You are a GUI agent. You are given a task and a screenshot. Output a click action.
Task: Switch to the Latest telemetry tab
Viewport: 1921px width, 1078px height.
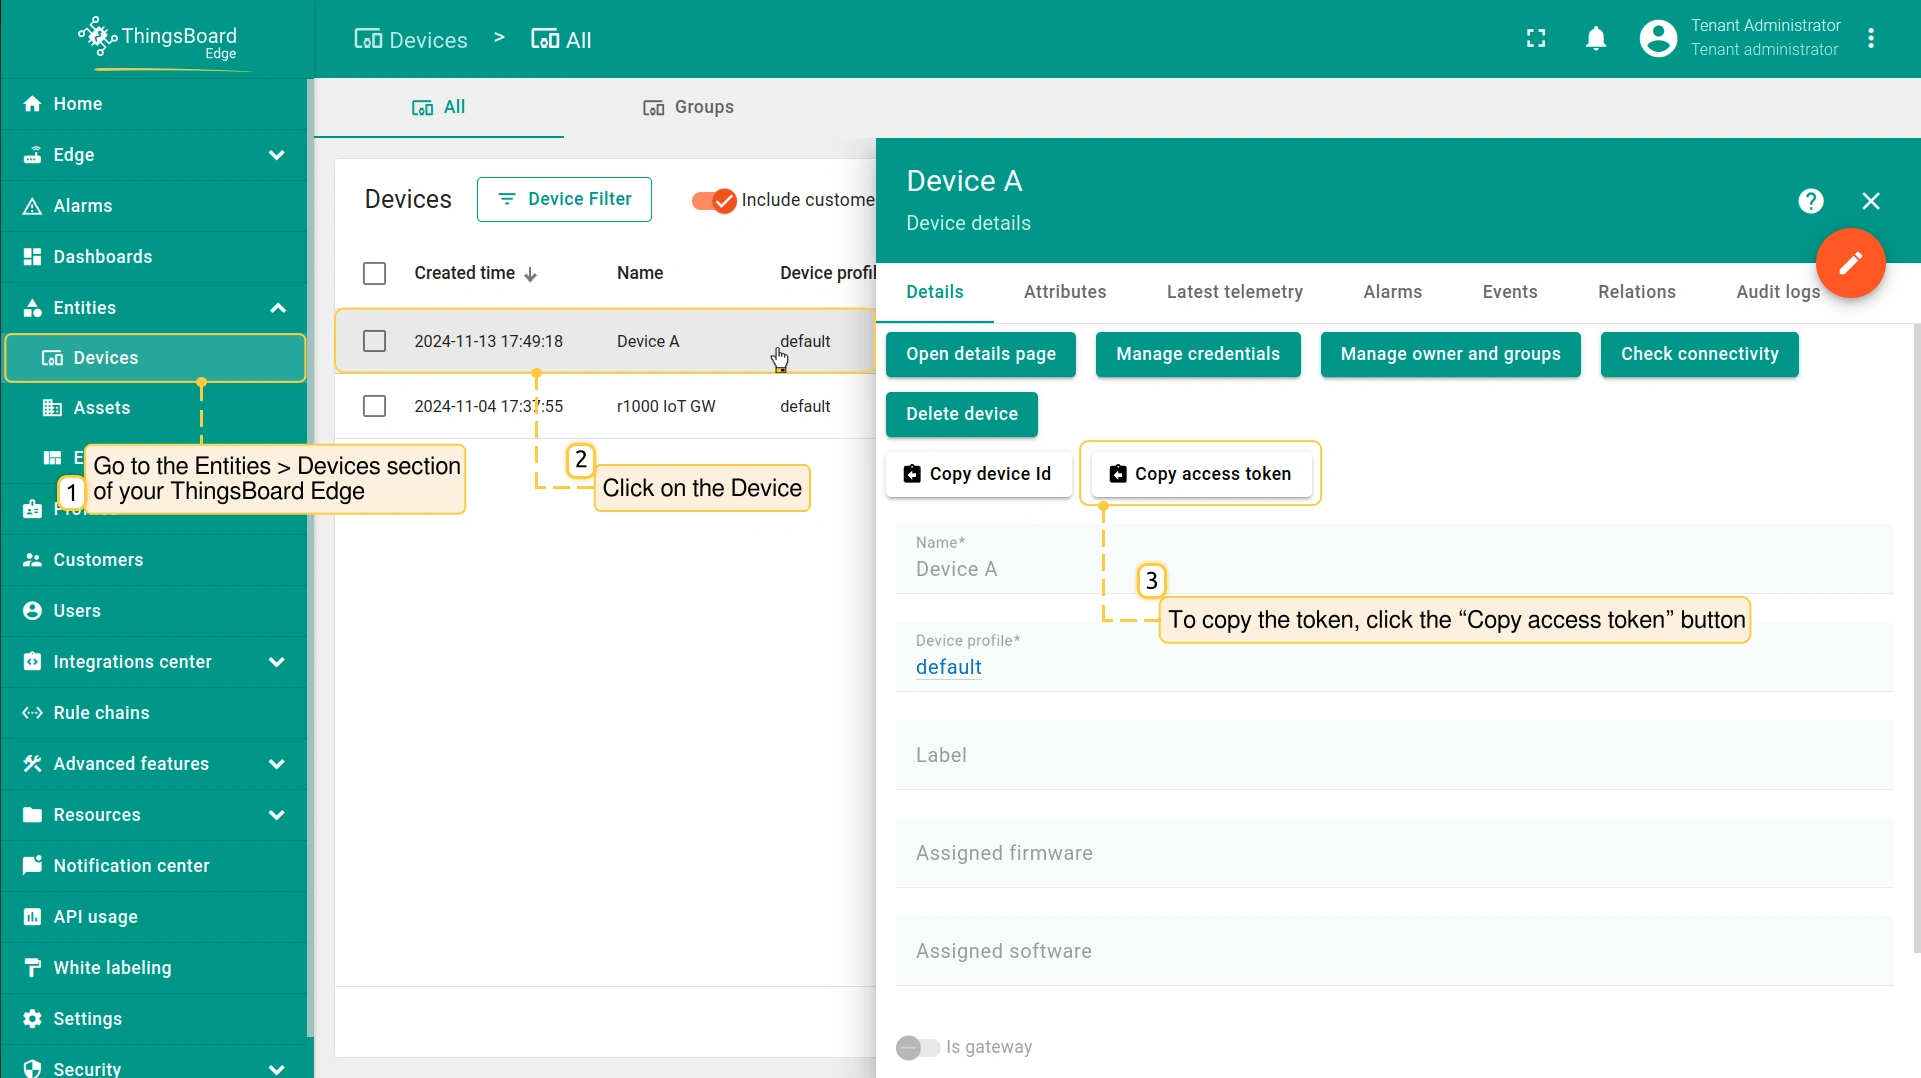[x=1234, y=292]
